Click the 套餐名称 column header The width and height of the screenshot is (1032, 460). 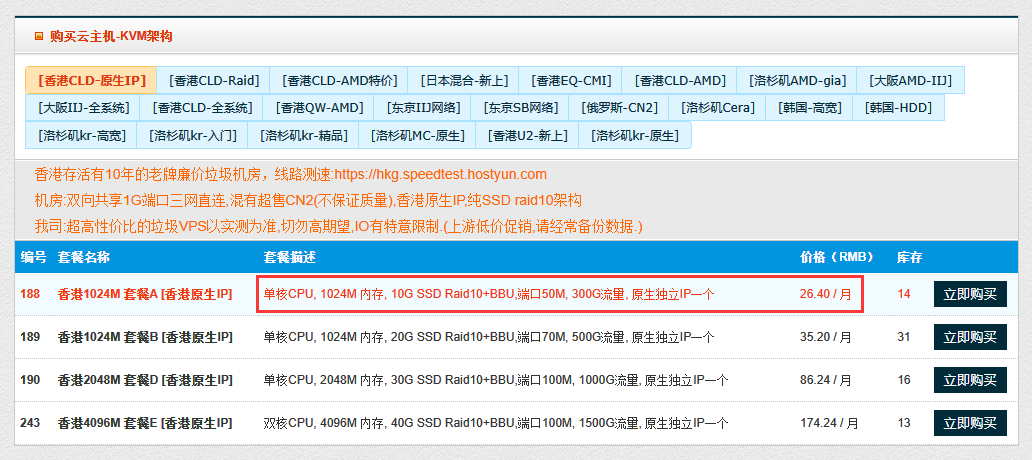[84, 257]
